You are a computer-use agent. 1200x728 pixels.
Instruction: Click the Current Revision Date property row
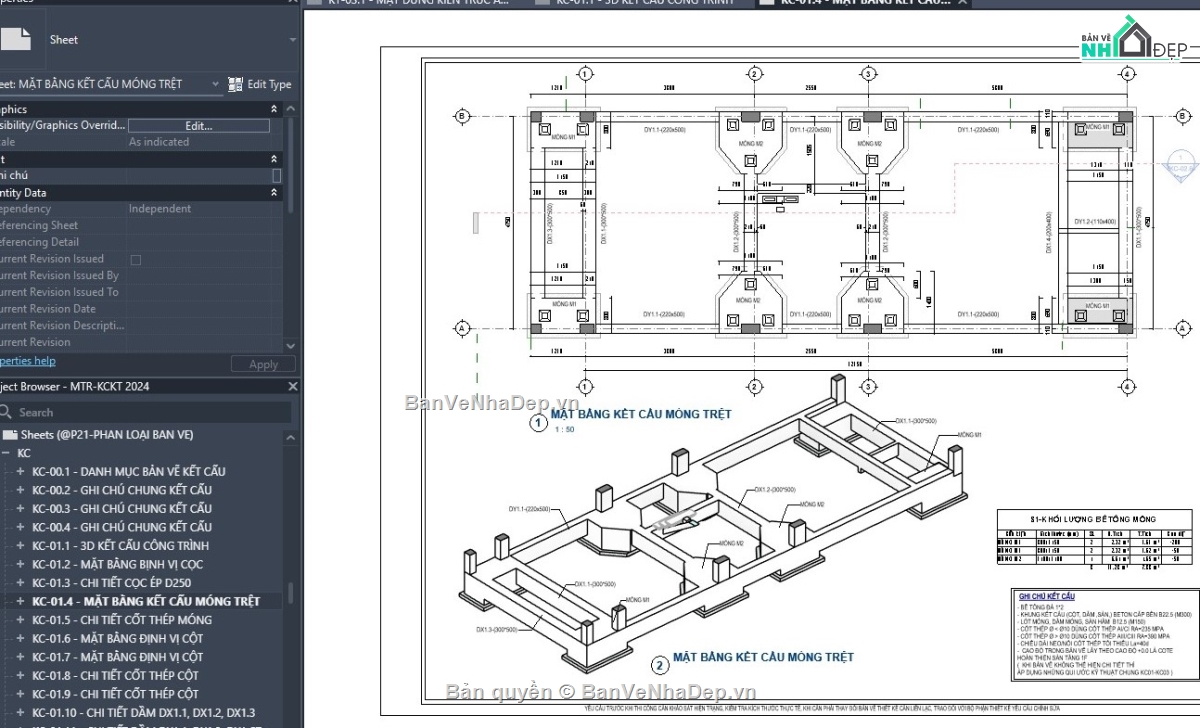[142, 309]
